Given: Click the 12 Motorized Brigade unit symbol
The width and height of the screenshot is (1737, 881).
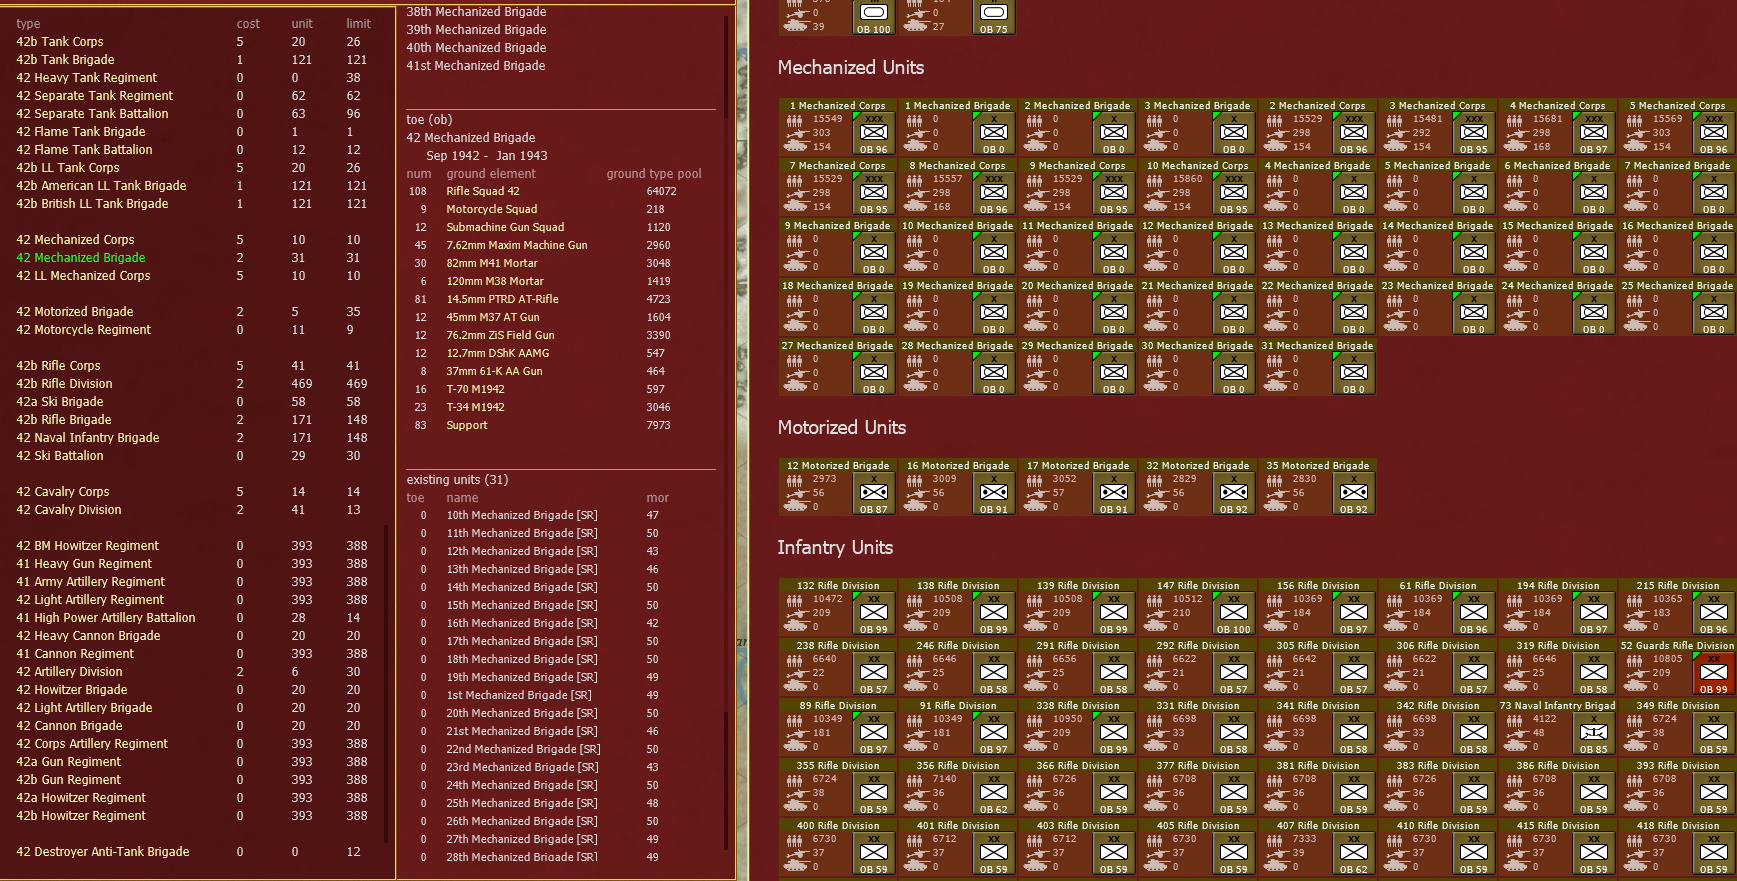Looking at the screenshot, I should [874, 493].
